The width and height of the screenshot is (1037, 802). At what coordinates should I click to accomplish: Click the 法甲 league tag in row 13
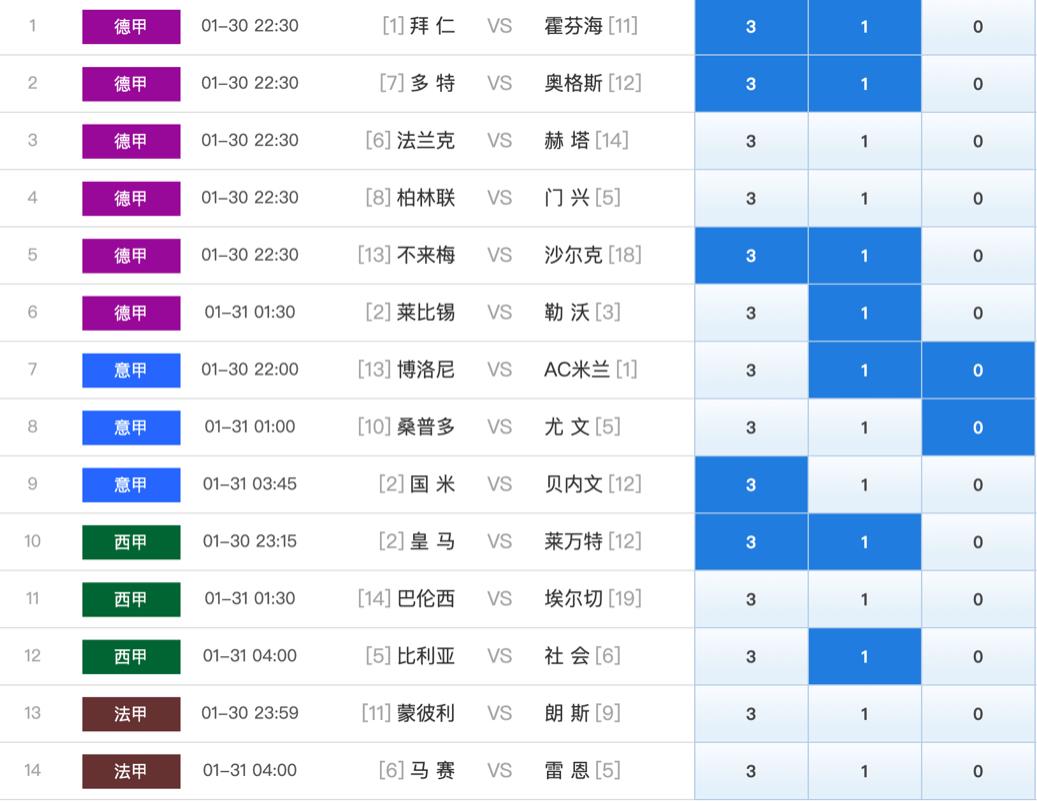pos(131,714)
